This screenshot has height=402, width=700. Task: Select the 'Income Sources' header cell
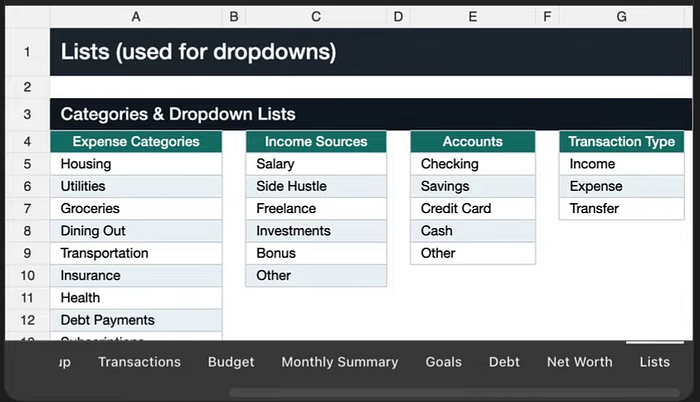click(316, 142)
